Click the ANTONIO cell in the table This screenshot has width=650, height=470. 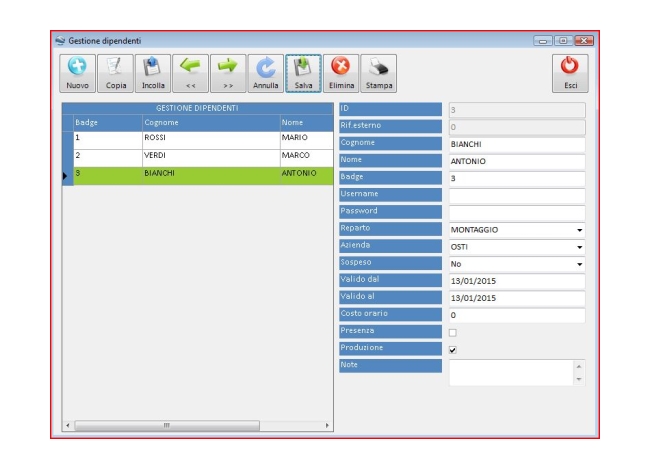[x=306, y=176]
